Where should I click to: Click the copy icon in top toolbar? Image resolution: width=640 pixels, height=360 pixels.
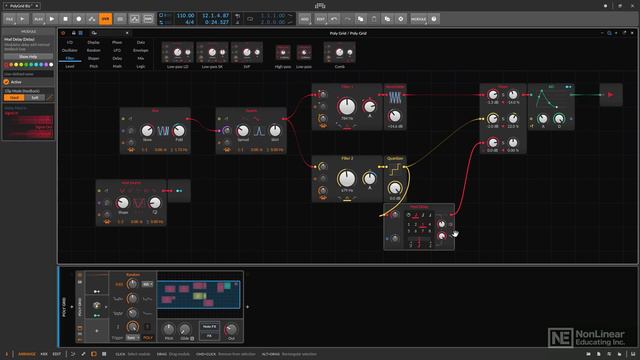click(x=361, y=19)
